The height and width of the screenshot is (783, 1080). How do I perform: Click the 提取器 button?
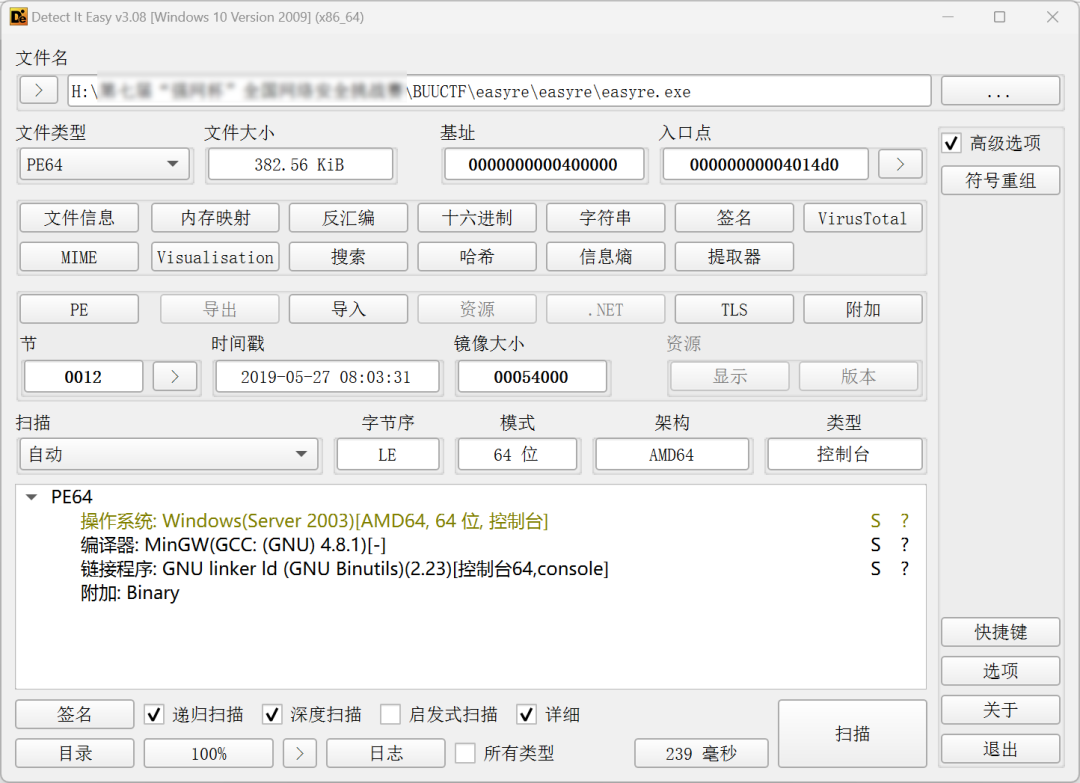coord(734,257)
